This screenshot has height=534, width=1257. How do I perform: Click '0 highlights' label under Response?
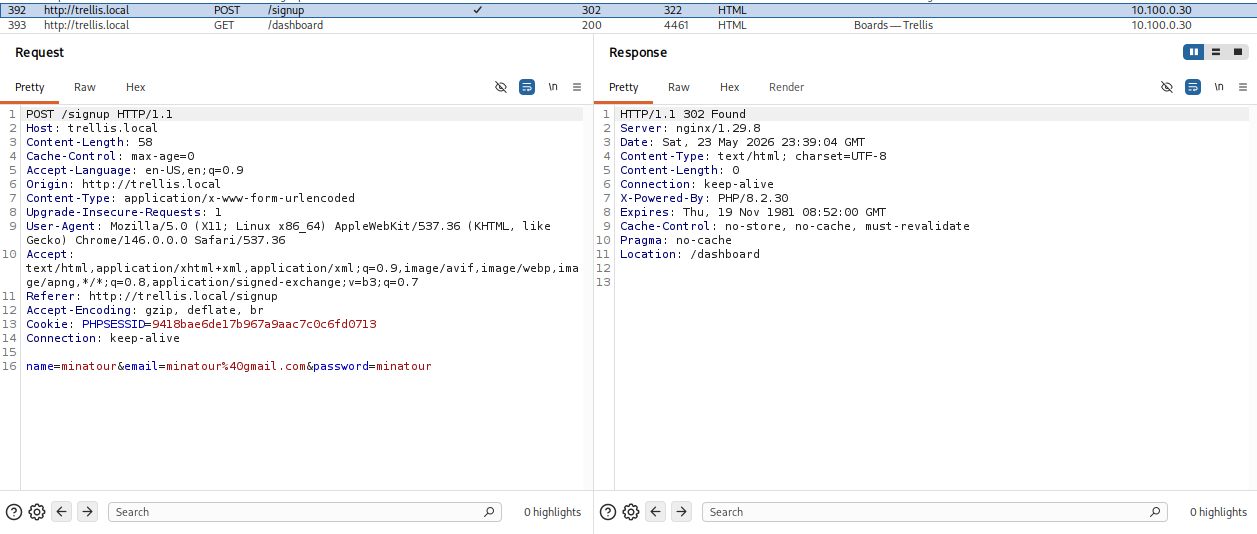[x=1218, y=512]
